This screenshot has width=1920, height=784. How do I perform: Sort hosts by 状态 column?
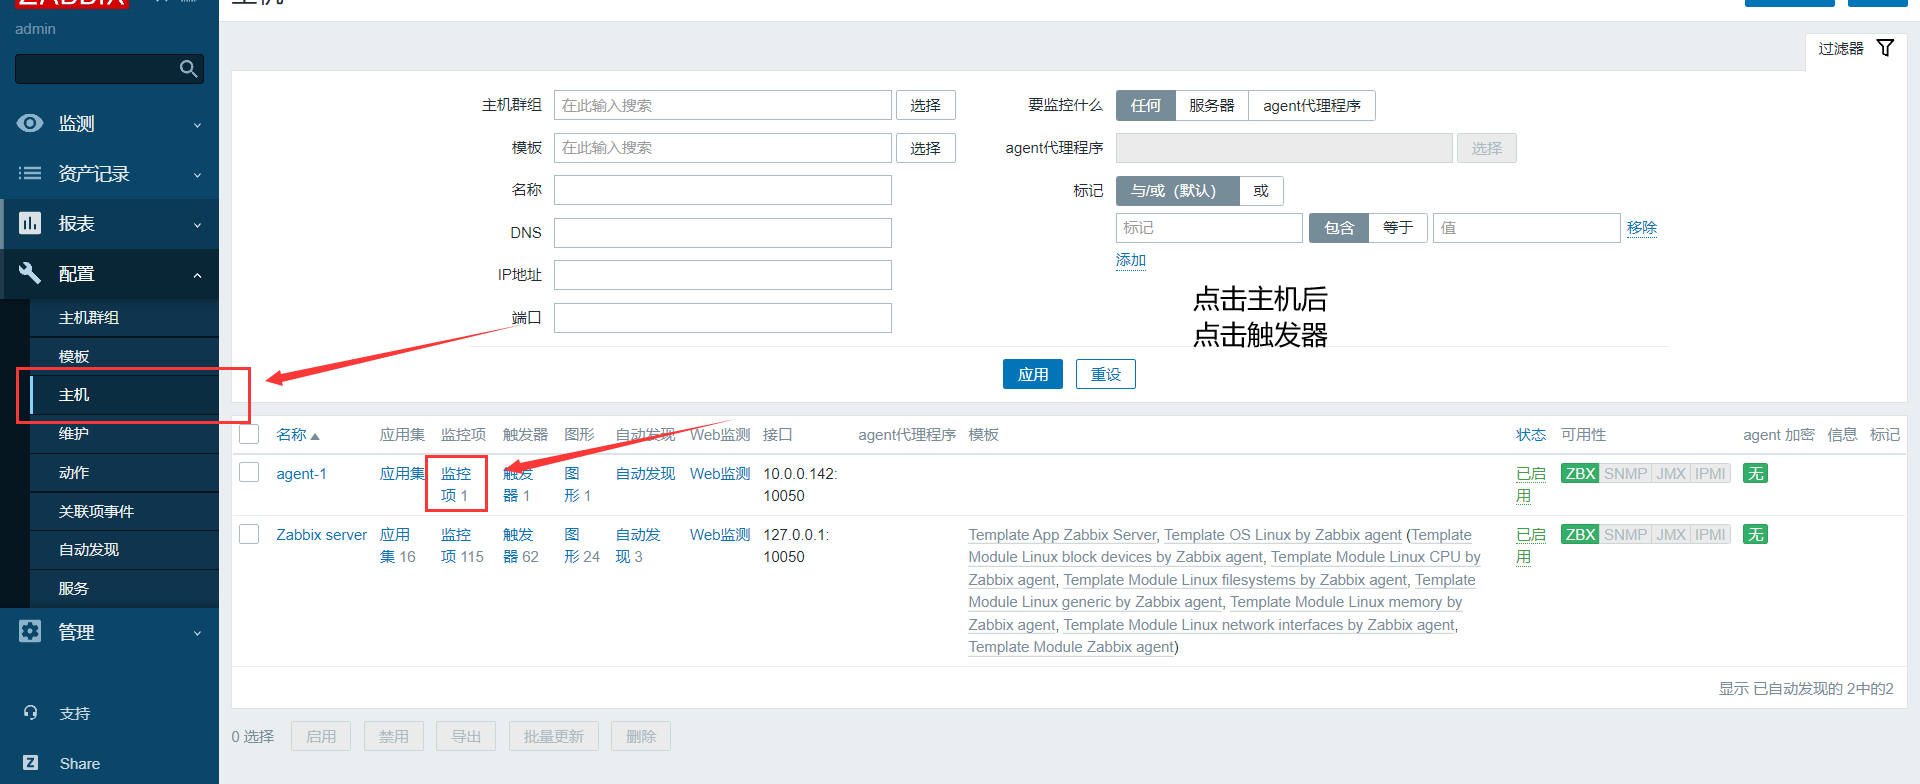[1530, 435]
